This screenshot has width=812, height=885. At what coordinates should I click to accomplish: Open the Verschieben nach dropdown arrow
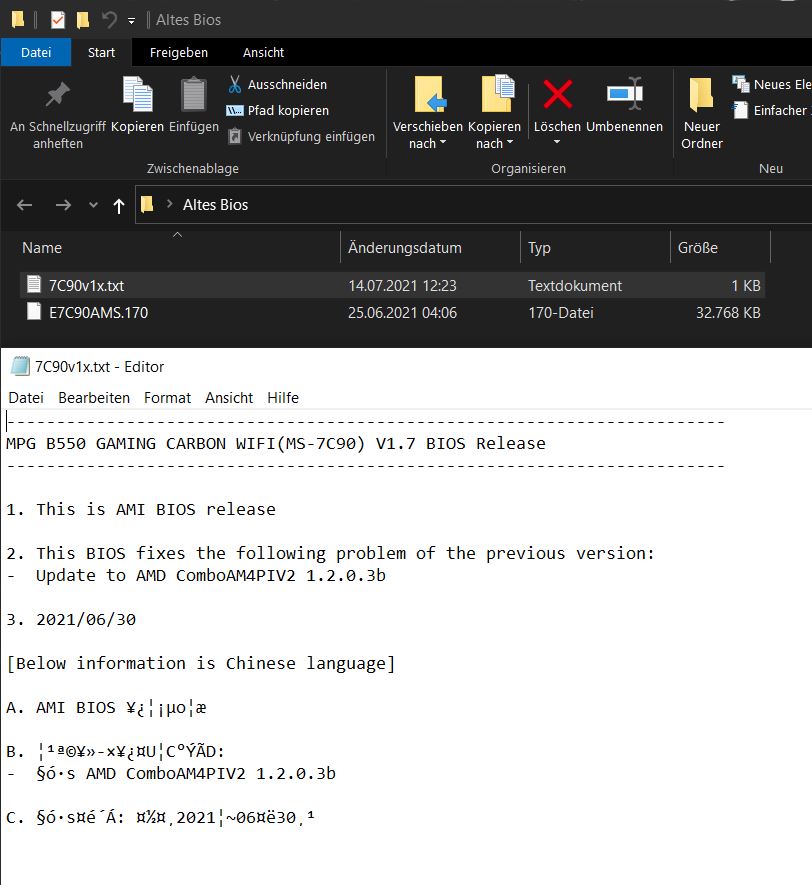point(443,142)
